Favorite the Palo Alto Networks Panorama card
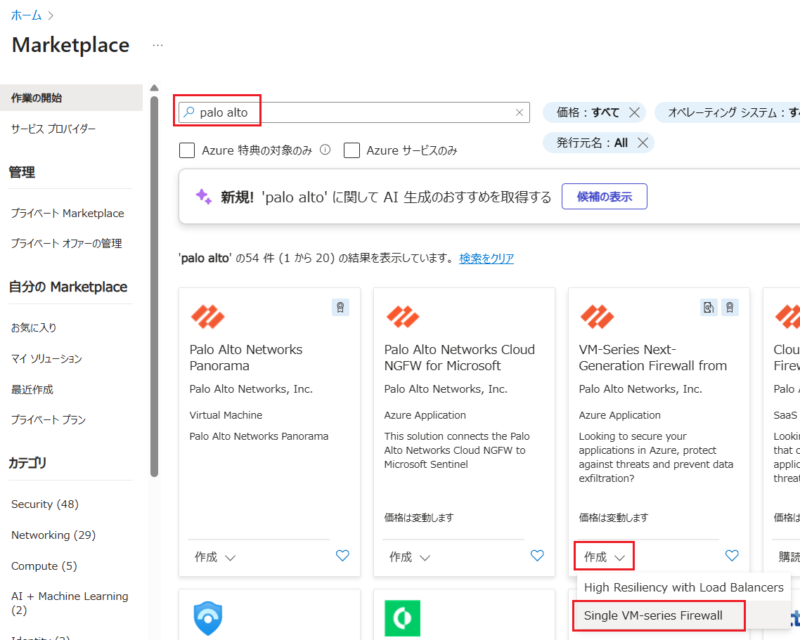 point(342,555)
